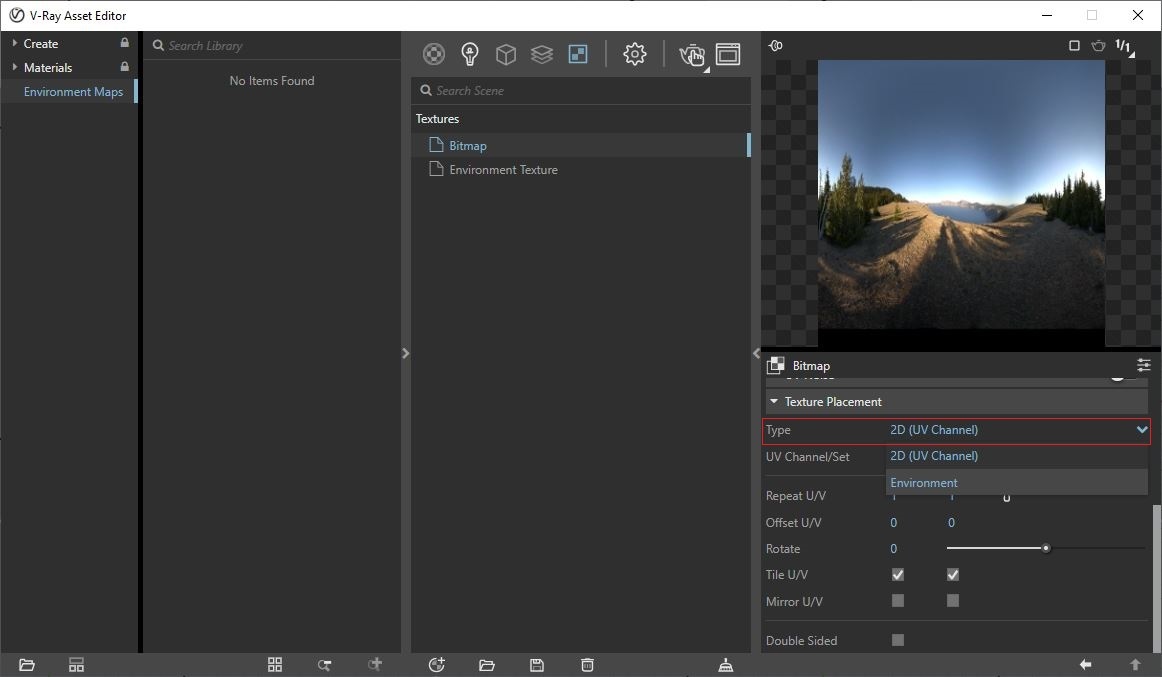1162x677 pixels.
Task: Open the 1/1 preview quality selector
Action: tap(1124, 47)
